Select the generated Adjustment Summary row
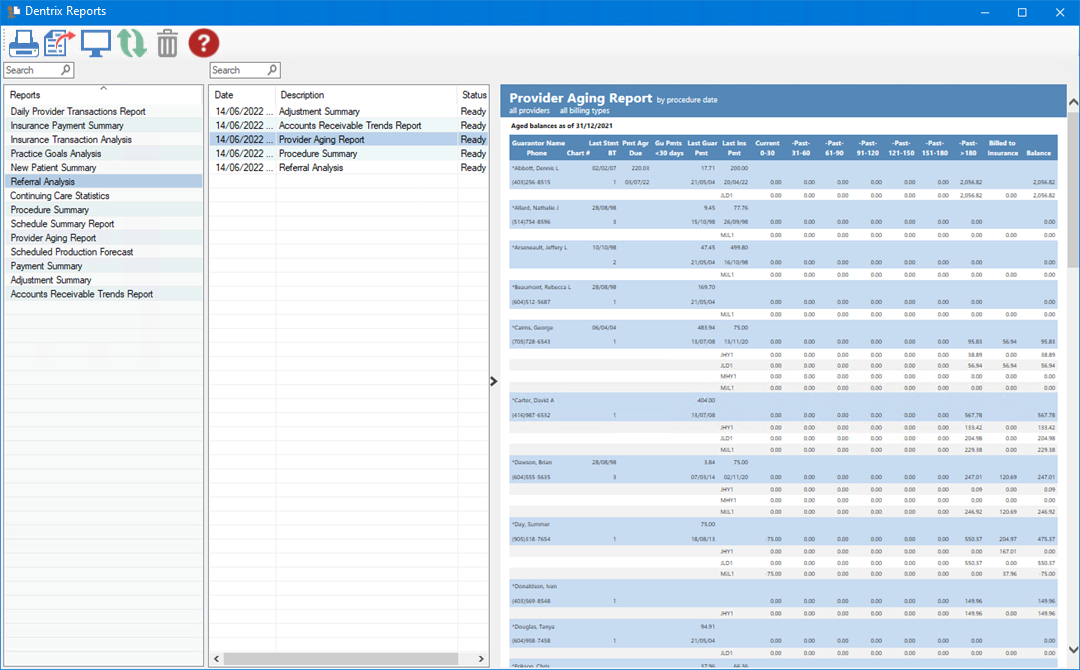1080x670 pixels. tap(318, 112)
